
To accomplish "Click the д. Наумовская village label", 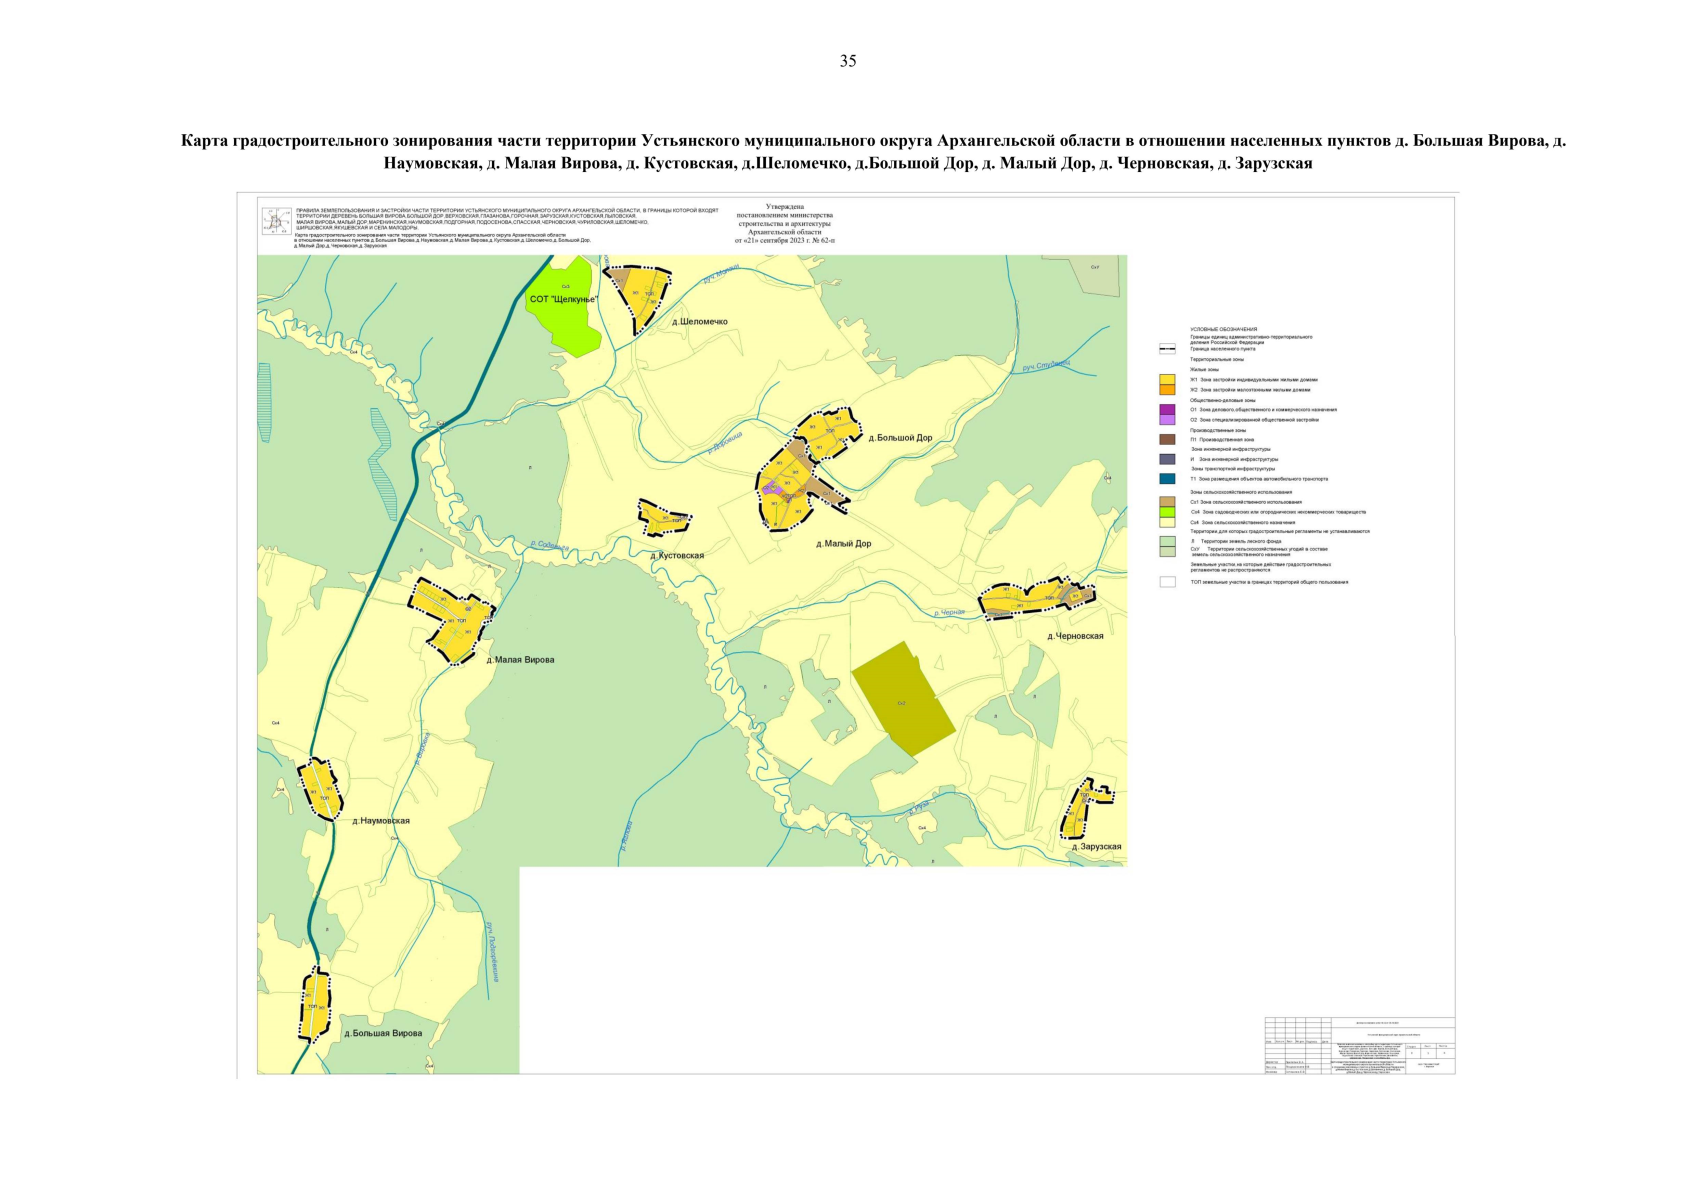I will 381,821.
